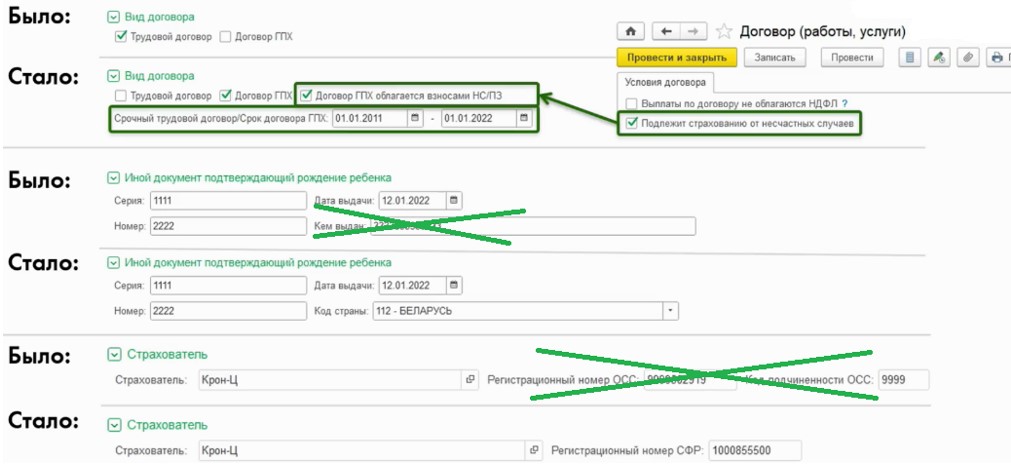1011x468 pixels.
Task: Collapse the Вид договора section under first Было
Action: (x=113, y=17)
